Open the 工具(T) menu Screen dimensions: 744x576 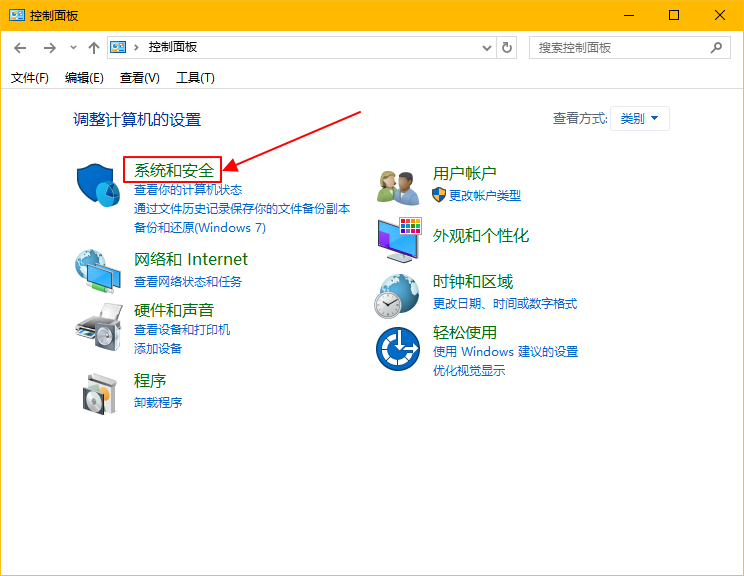point(195,77)
